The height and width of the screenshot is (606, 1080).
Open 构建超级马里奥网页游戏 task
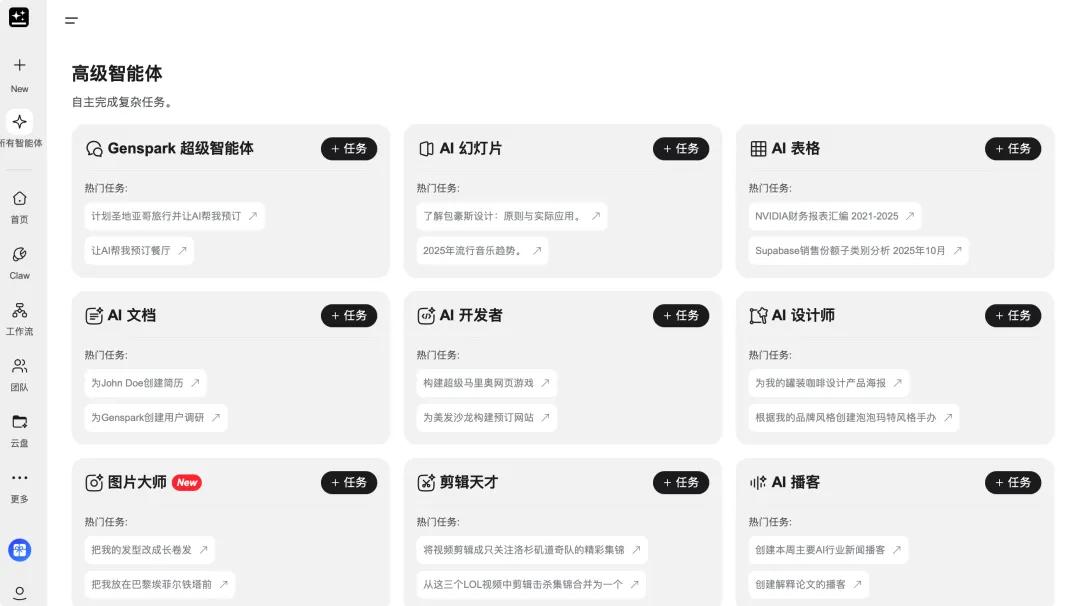pos(486,383)
